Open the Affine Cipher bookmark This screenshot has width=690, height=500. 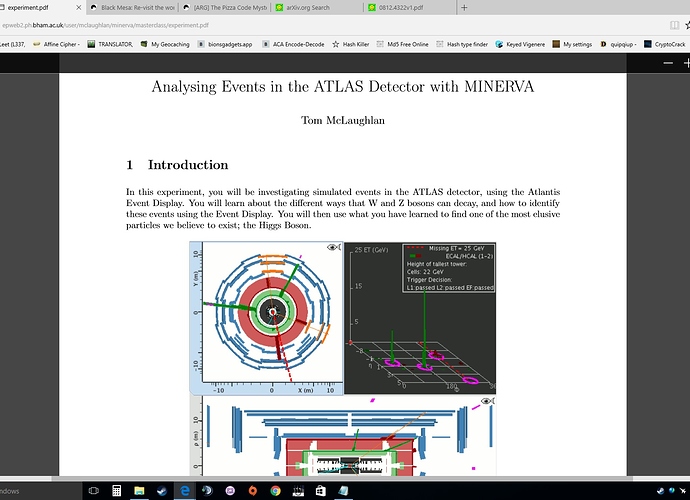click(54, 44)
